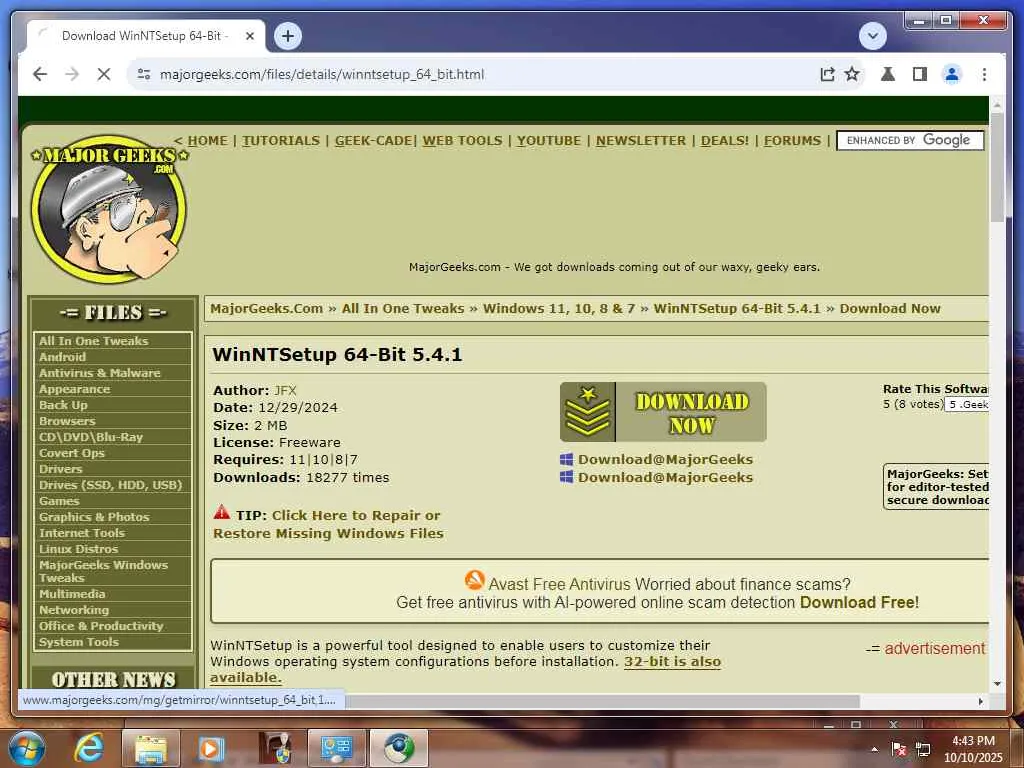Open Linux Distros sidebar category
The width and height of the screenshot is (1024, 768).
[78, 549]
